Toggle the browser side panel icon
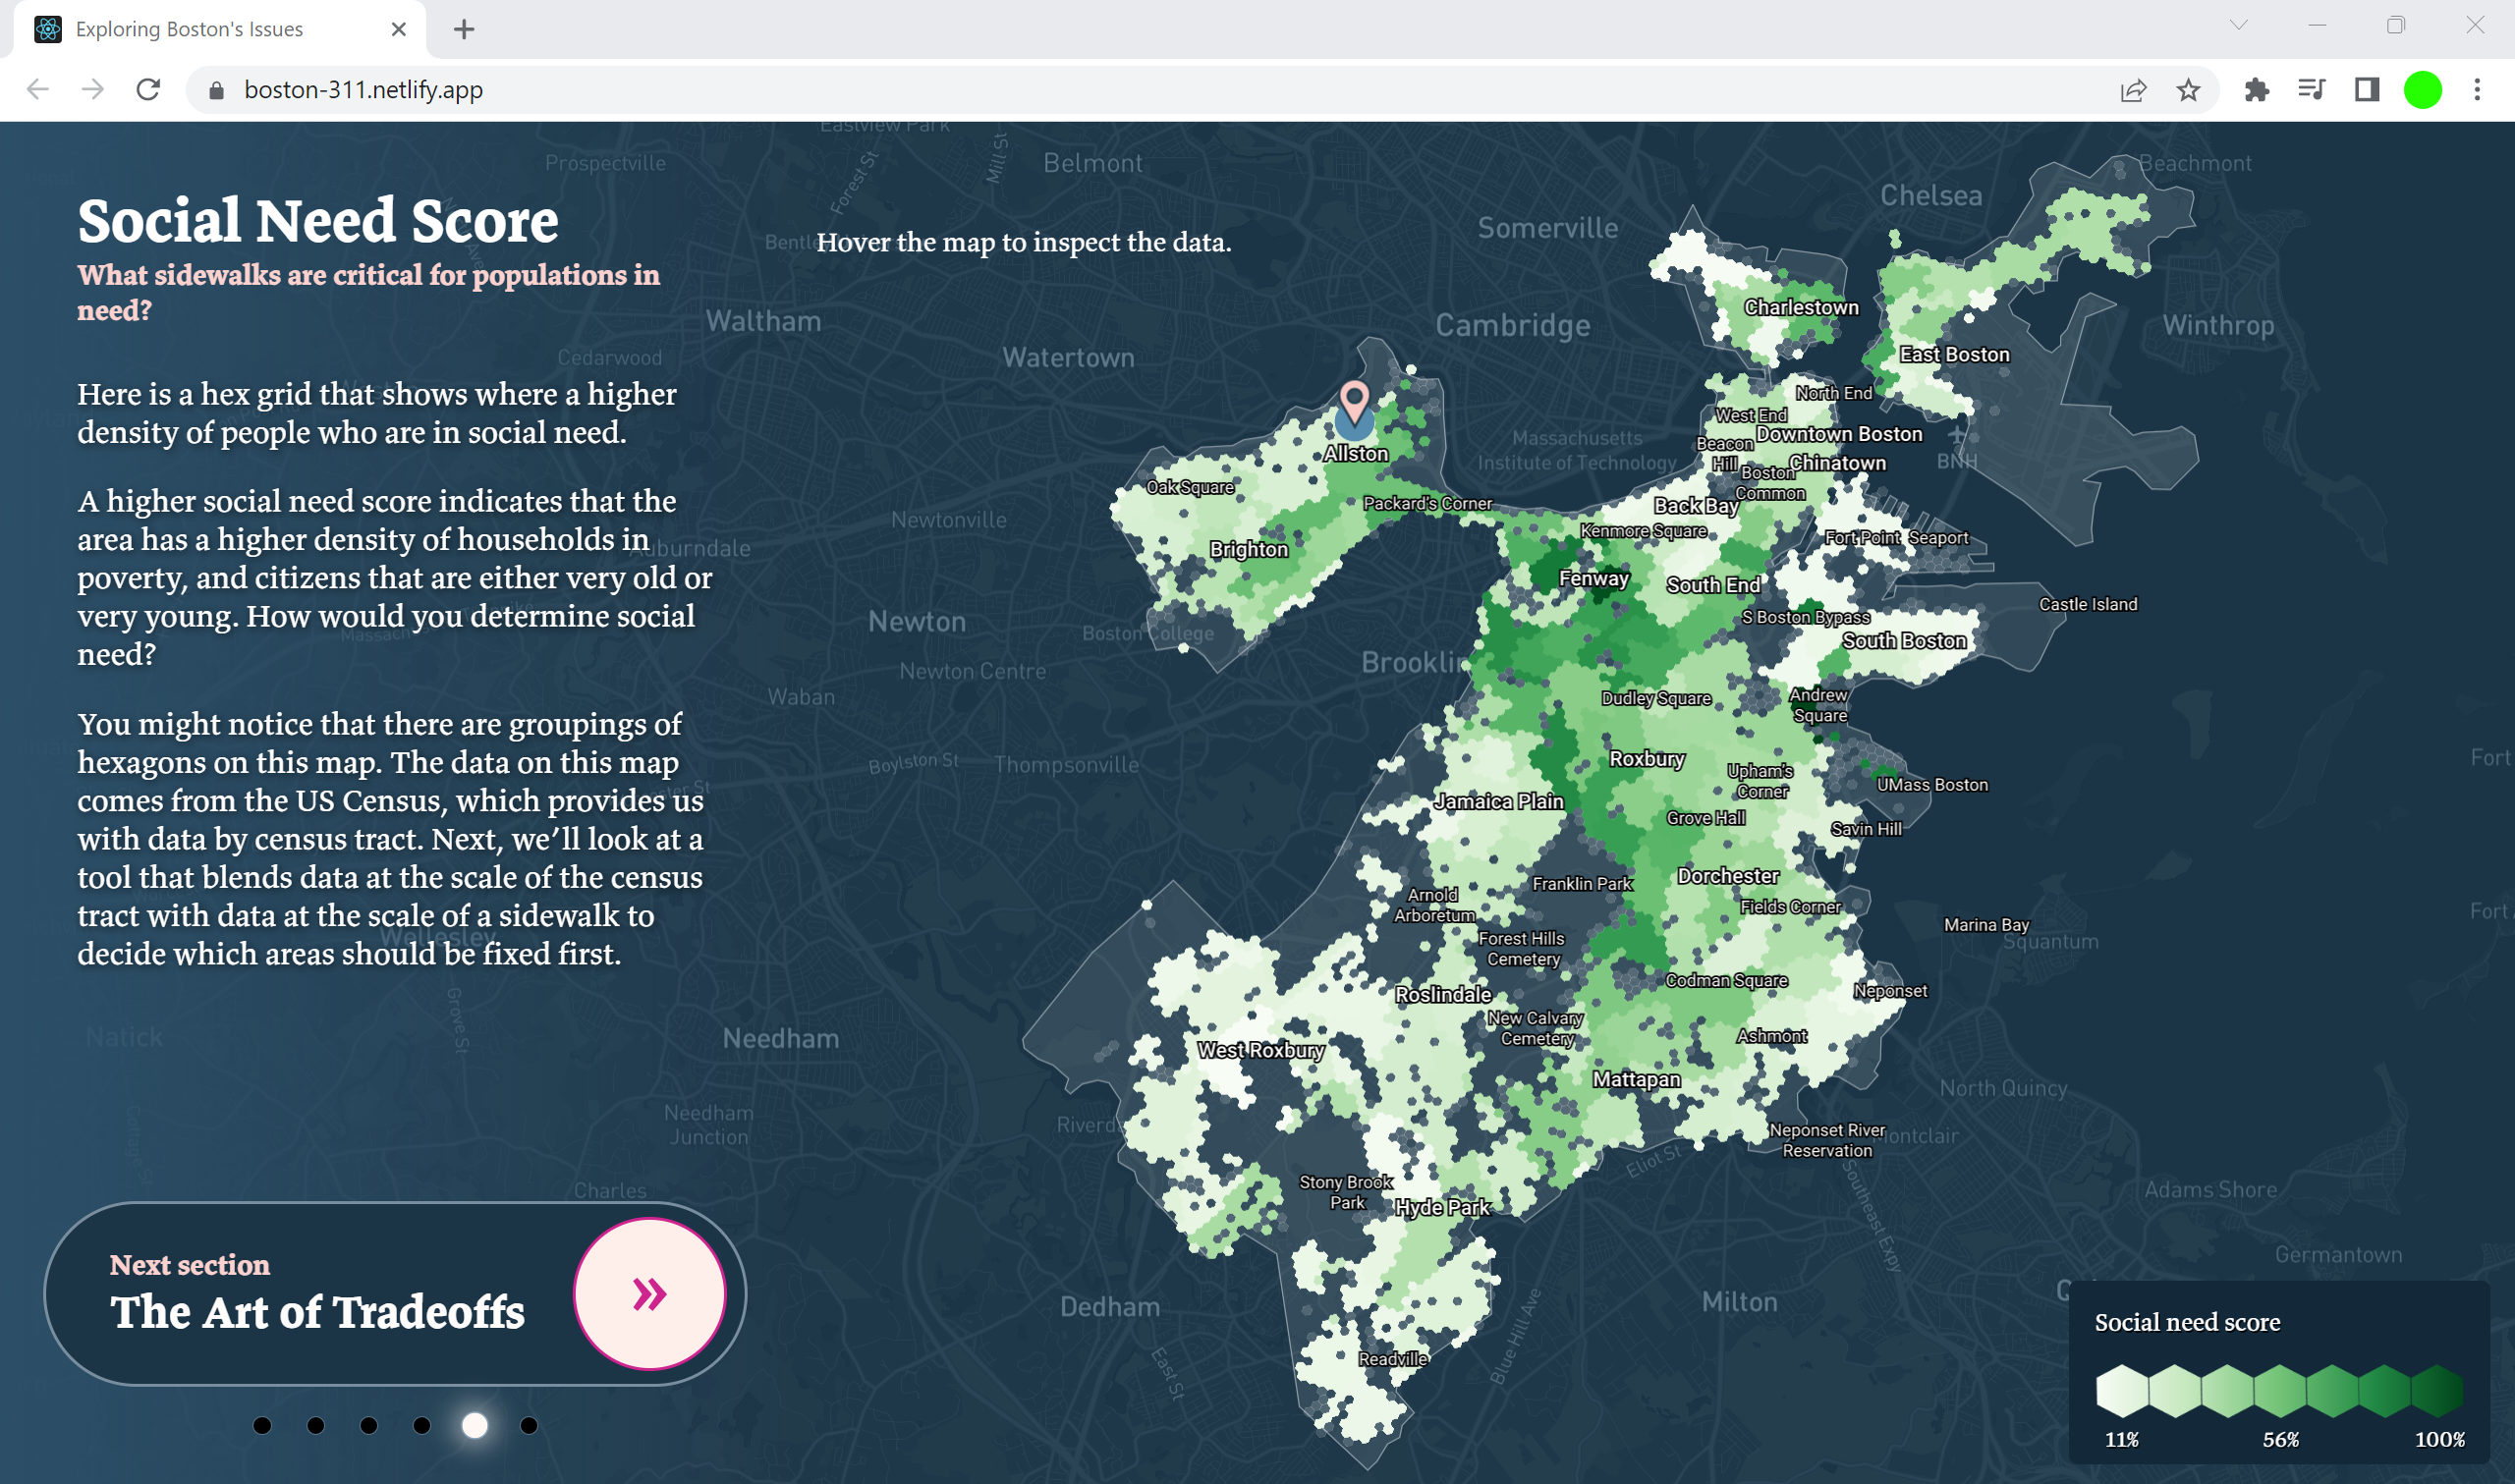The height and width of the screenshot is (1484, 2515). 2366,90
